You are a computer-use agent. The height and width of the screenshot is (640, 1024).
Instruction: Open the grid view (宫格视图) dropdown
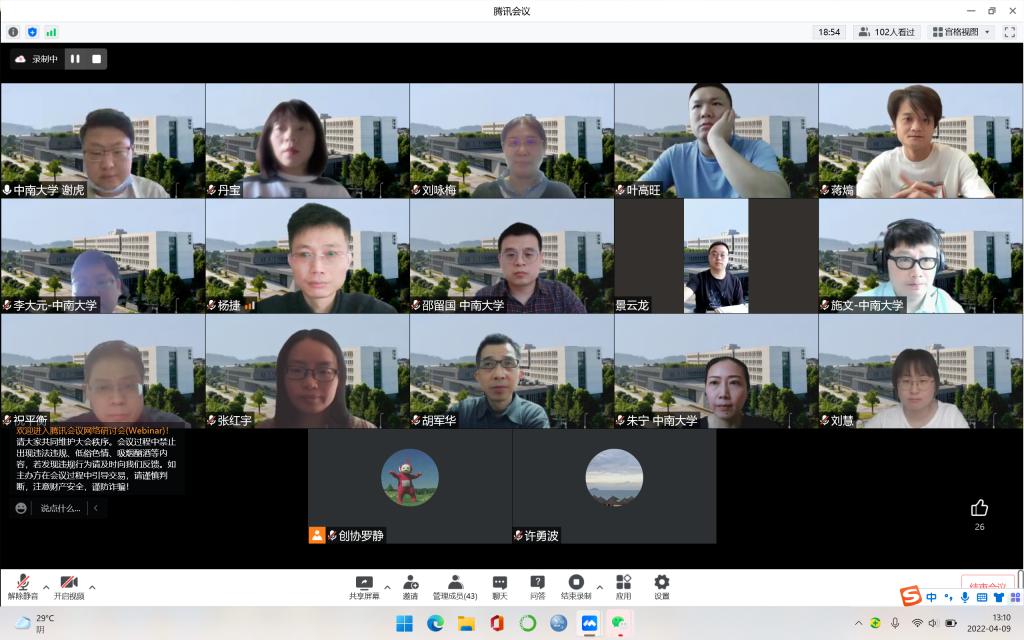[962, 32]
